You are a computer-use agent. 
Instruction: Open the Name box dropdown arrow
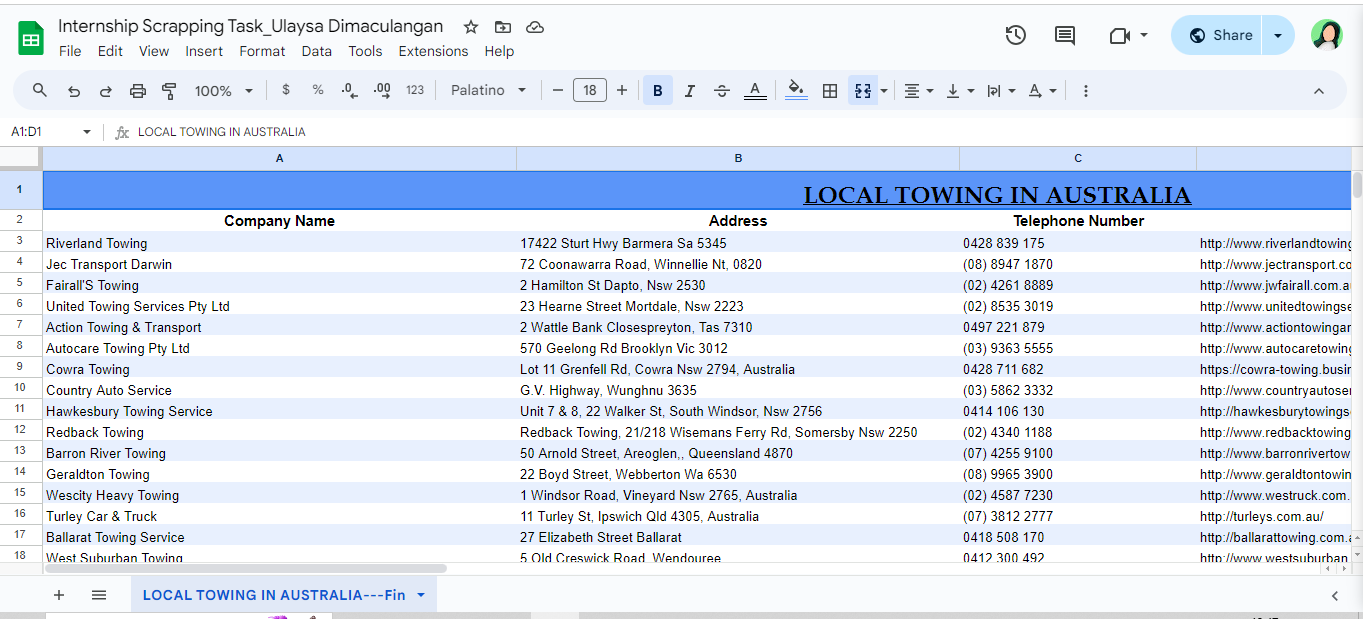pos(87,132)
